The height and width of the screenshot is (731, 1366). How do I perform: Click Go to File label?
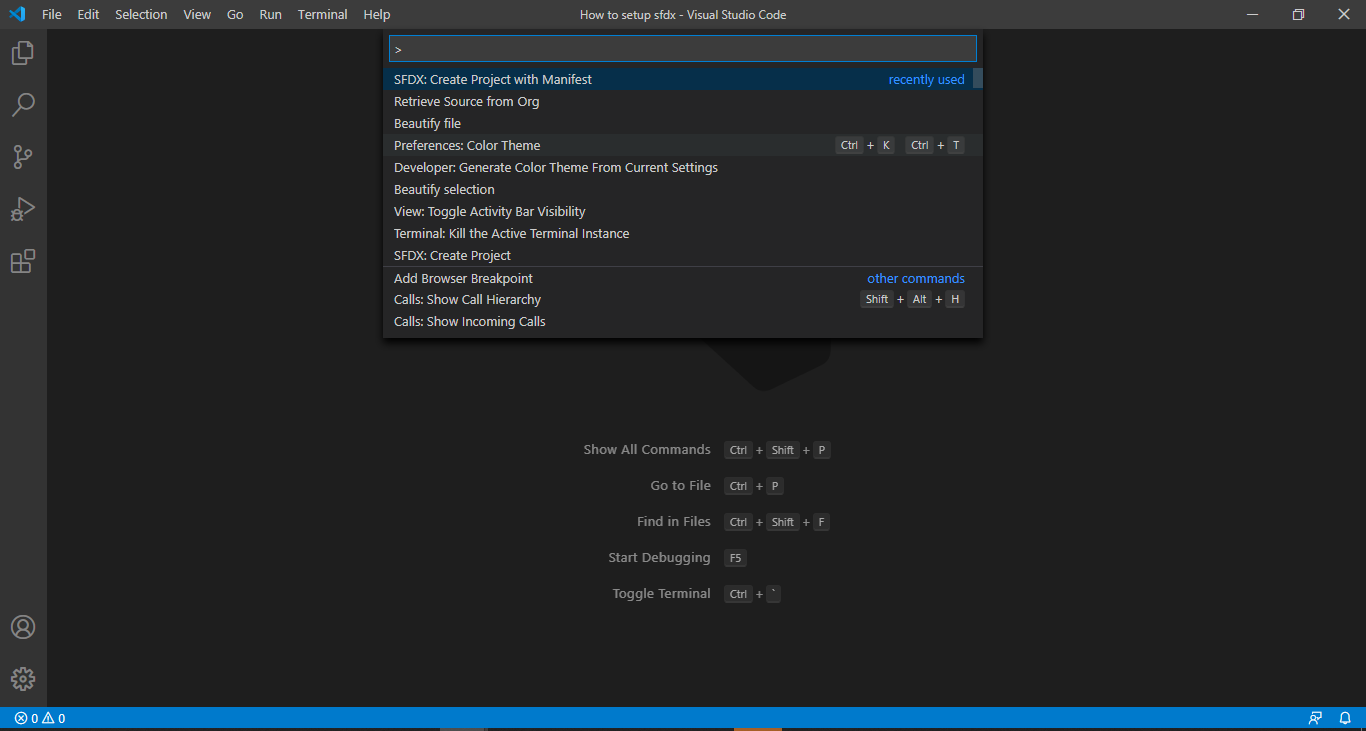coord(681,486)
